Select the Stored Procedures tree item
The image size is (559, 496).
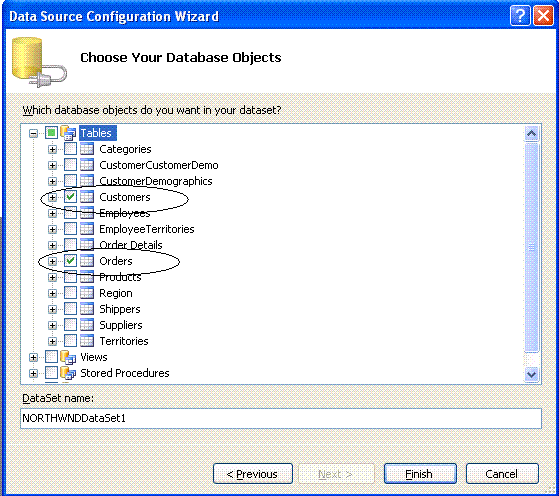point(125,373)
